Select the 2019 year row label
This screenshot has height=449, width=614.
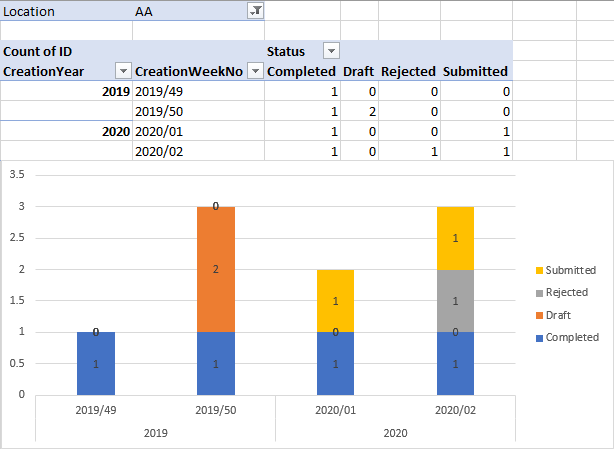click(67, 91)
